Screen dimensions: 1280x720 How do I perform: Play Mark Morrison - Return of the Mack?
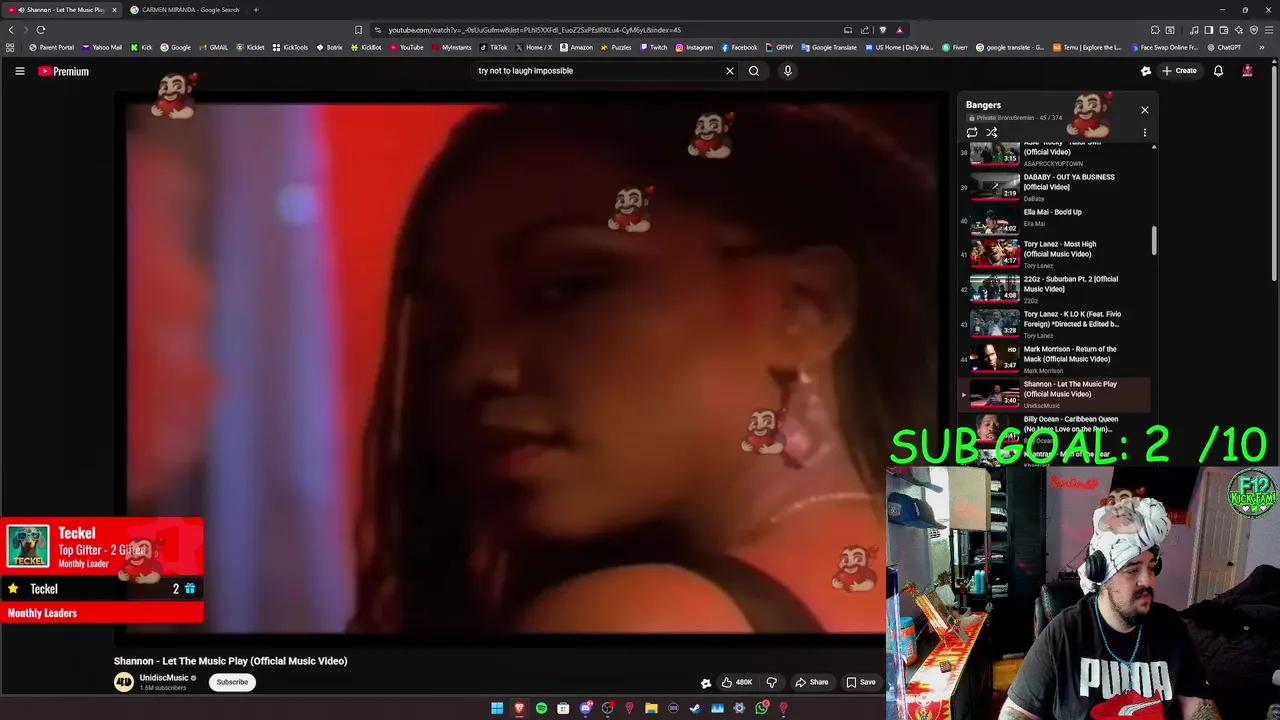pos(1055,359)
